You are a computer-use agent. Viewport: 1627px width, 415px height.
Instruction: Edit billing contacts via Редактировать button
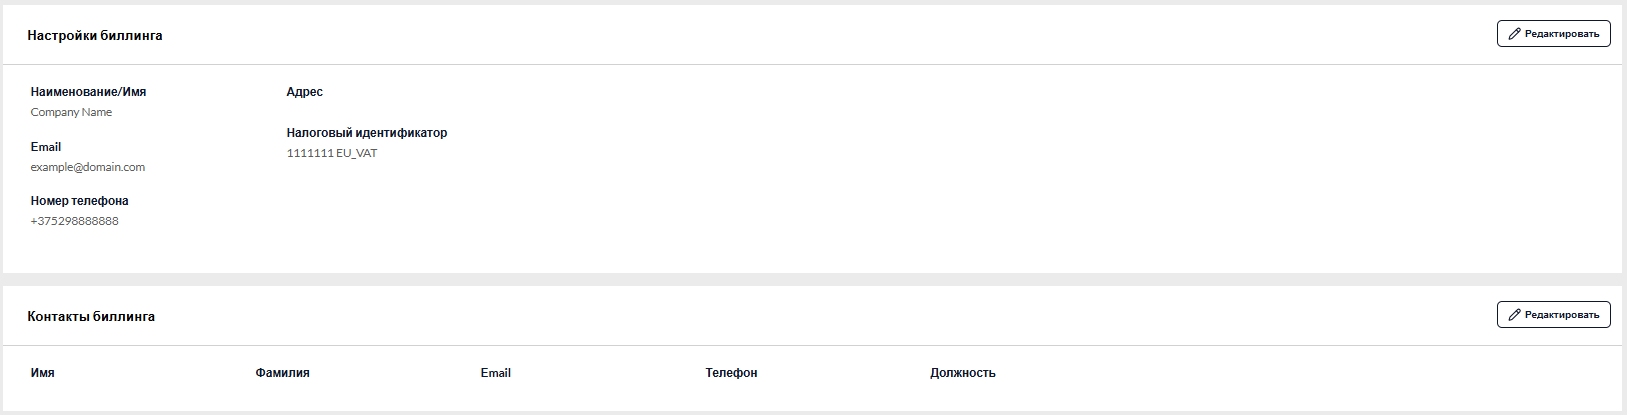pyautogui.click(x=1553, y=315)
